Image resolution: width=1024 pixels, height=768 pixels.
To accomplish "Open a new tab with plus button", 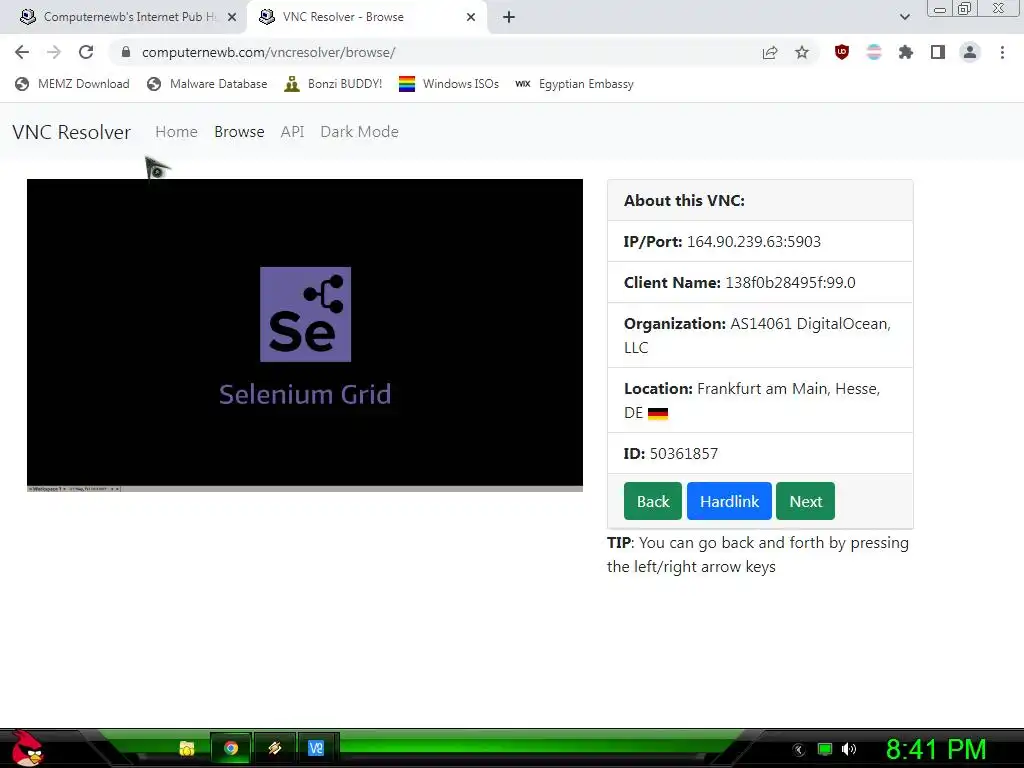I will pos(509,17).
